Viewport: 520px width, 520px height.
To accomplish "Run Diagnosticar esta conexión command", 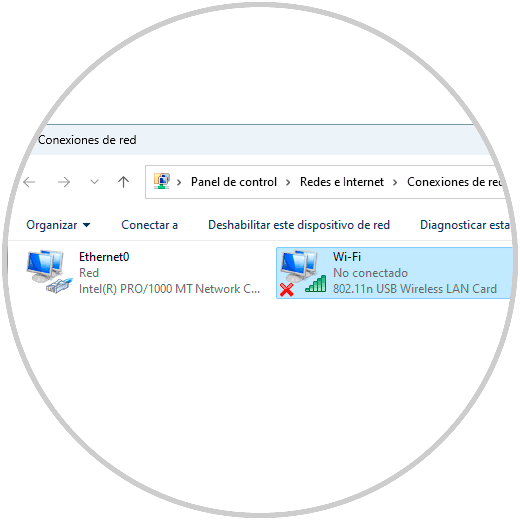I will 465,225.
